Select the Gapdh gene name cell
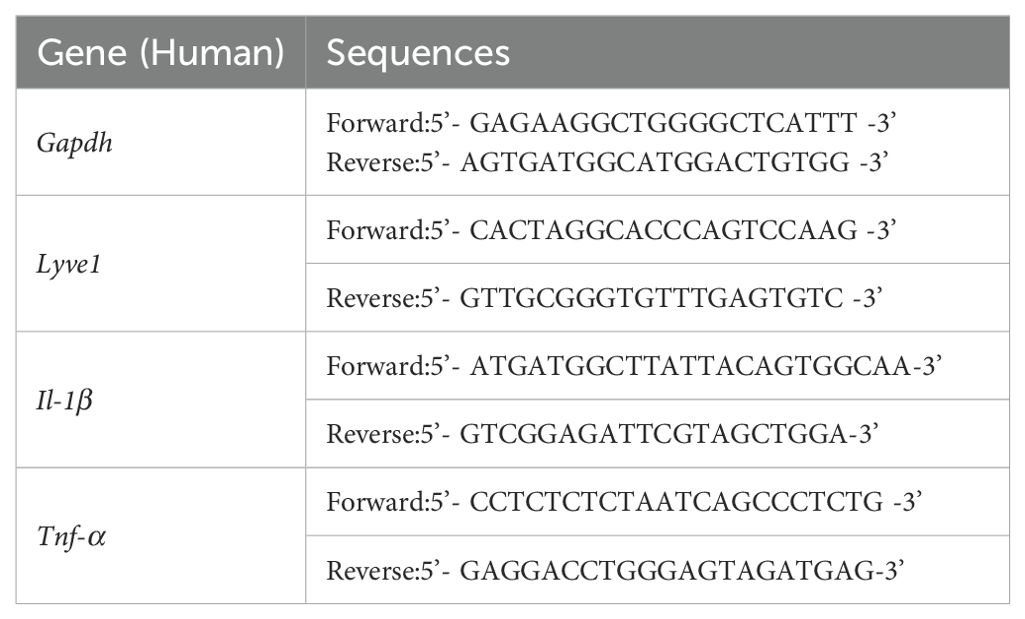This screenshot has width=1025, height=619. [x=161, y=142]
